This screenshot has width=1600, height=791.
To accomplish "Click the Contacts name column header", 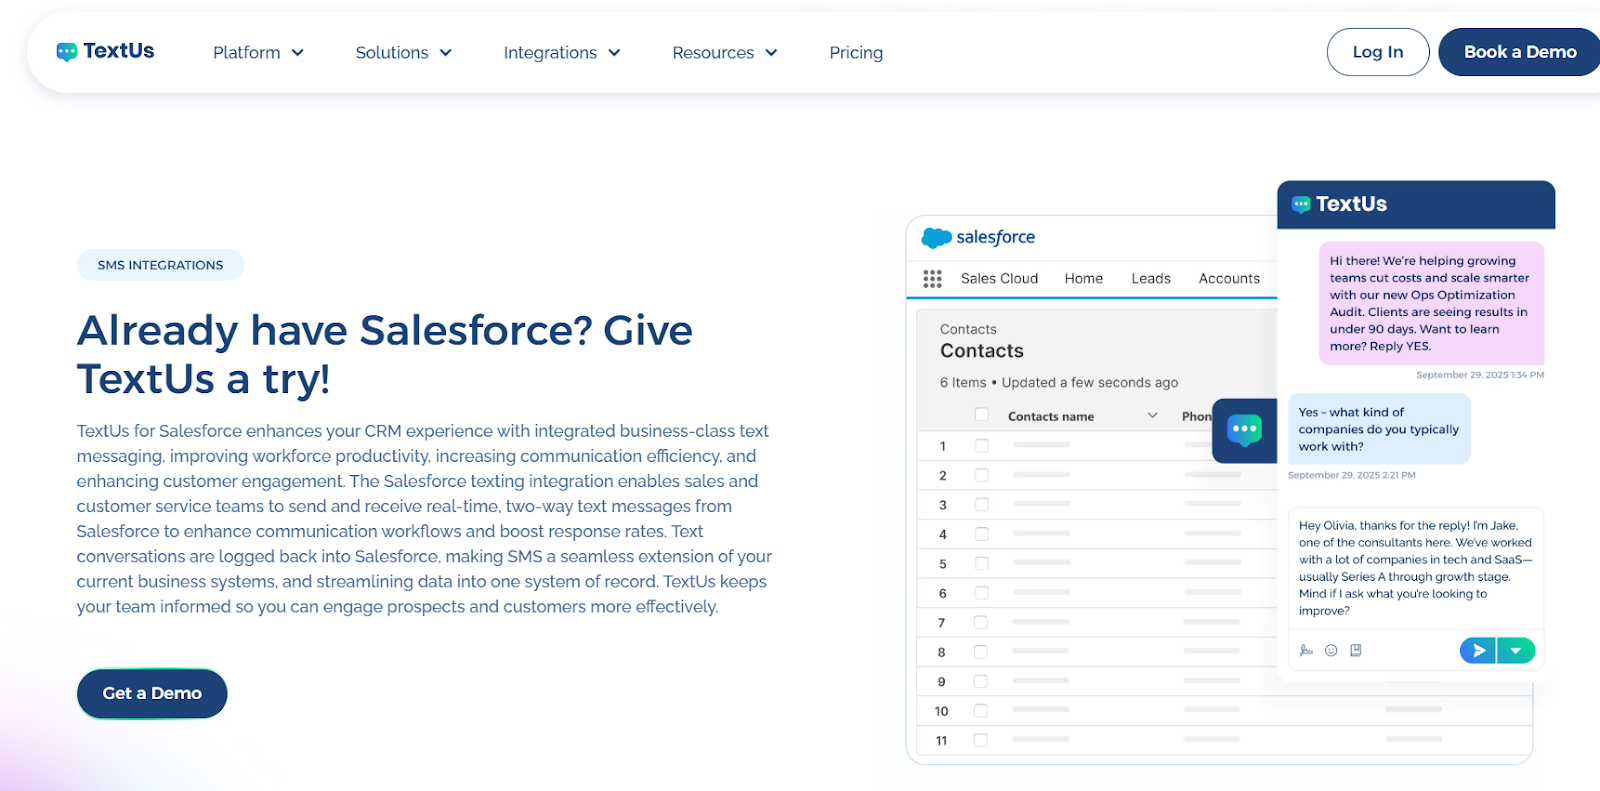I will tap(1051, 416).
